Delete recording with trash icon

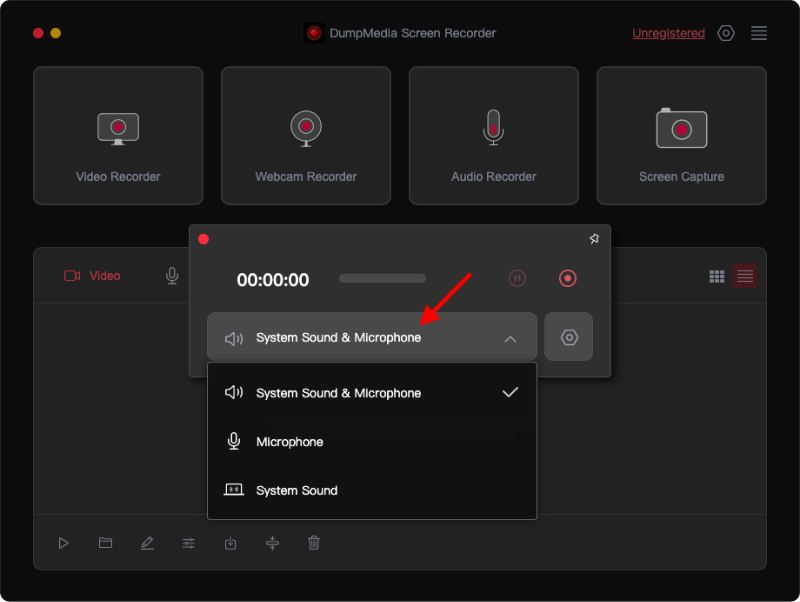point(314,543)
